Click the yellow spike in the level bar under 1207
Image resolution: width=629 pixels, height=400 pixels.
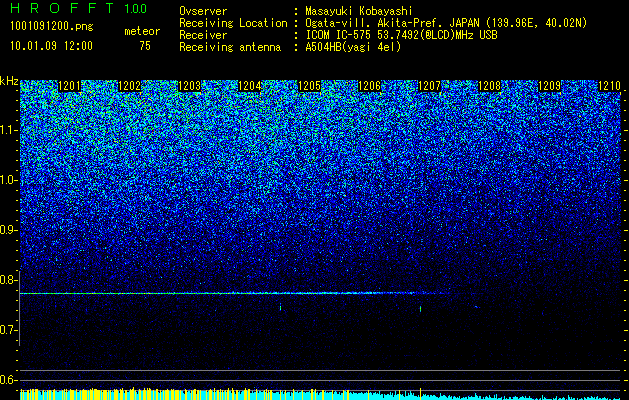(x=420, y=394)
